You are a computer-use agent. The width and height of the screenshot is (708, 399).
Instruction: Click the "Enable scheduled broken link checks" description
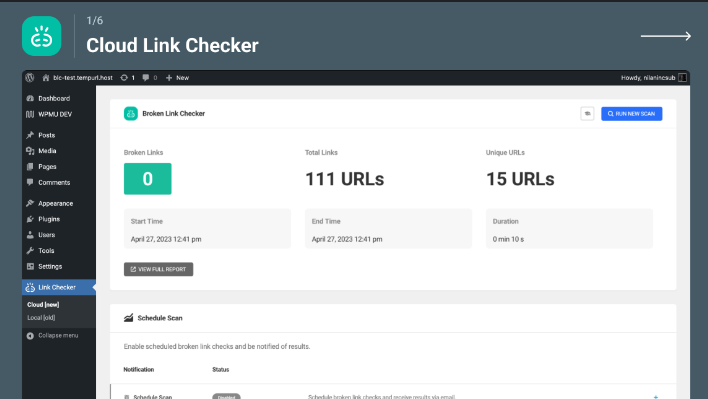pyautogui.click(x=217, y=347)
